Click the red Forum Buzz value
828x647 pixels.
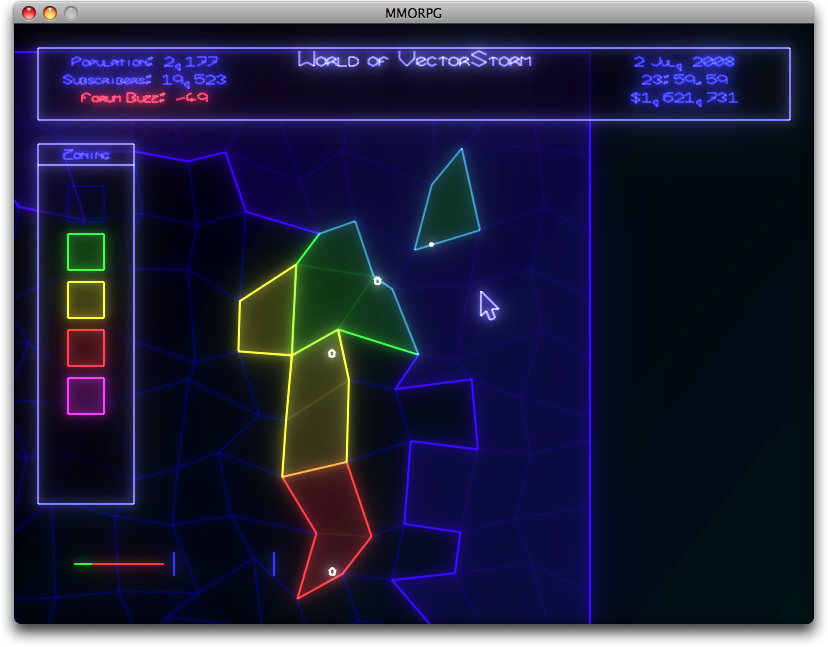coord(192,98)
